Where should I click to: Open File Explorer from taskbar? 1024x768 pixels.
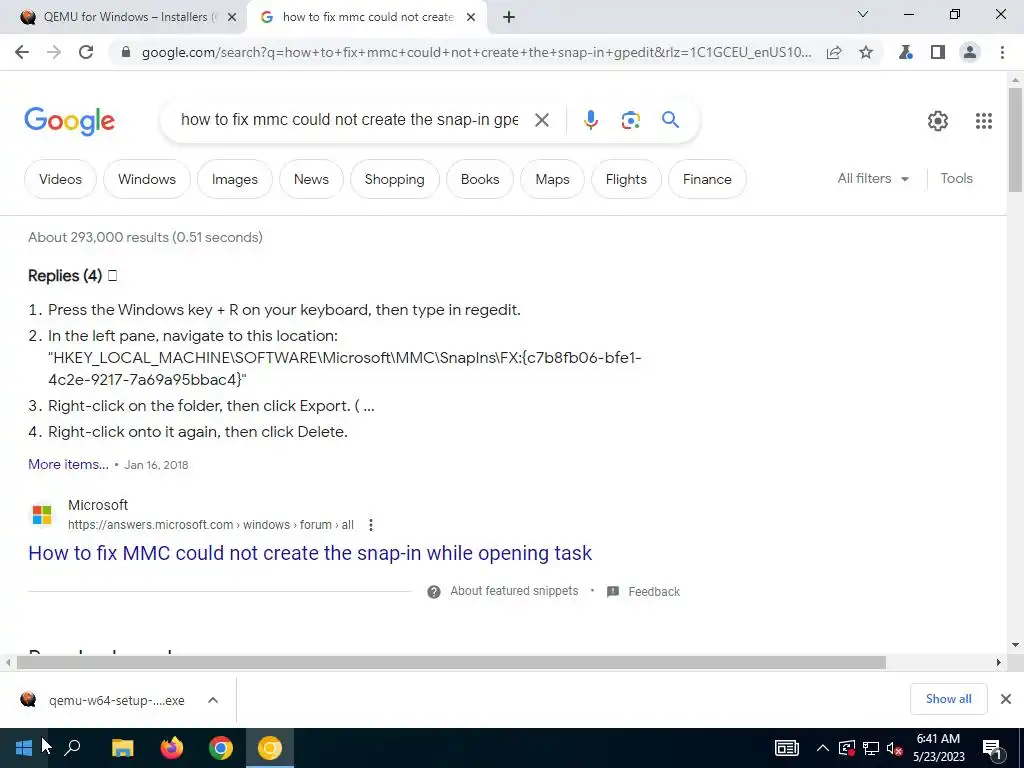tap(123, 748)
